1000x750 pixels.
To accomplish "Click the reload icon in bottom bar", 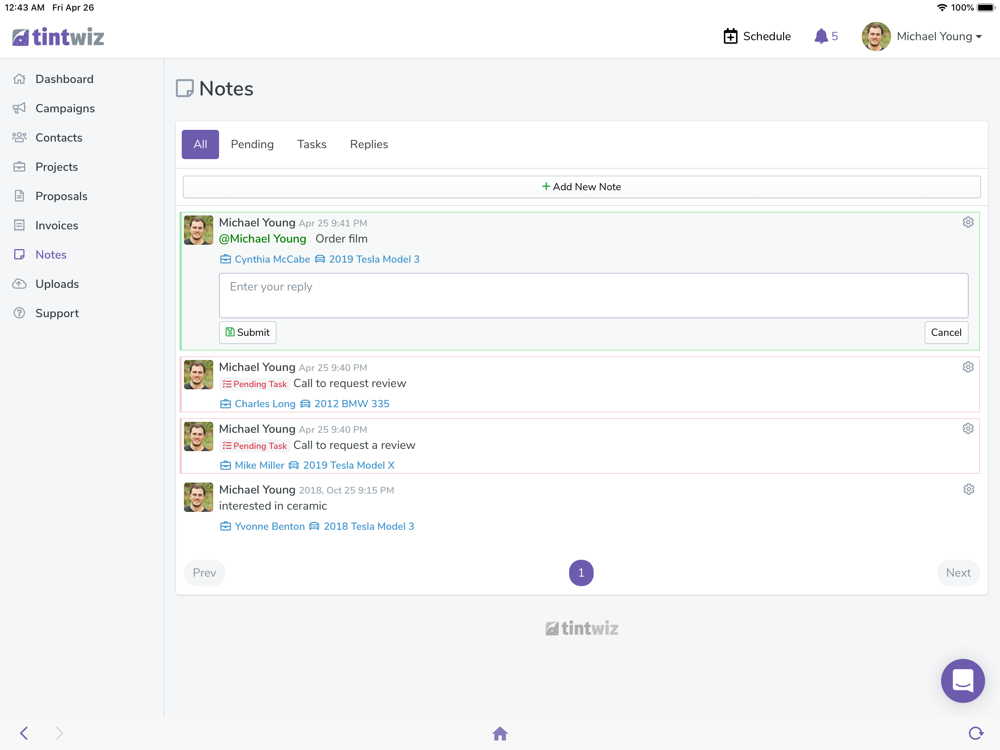I will tap(975, 733).
